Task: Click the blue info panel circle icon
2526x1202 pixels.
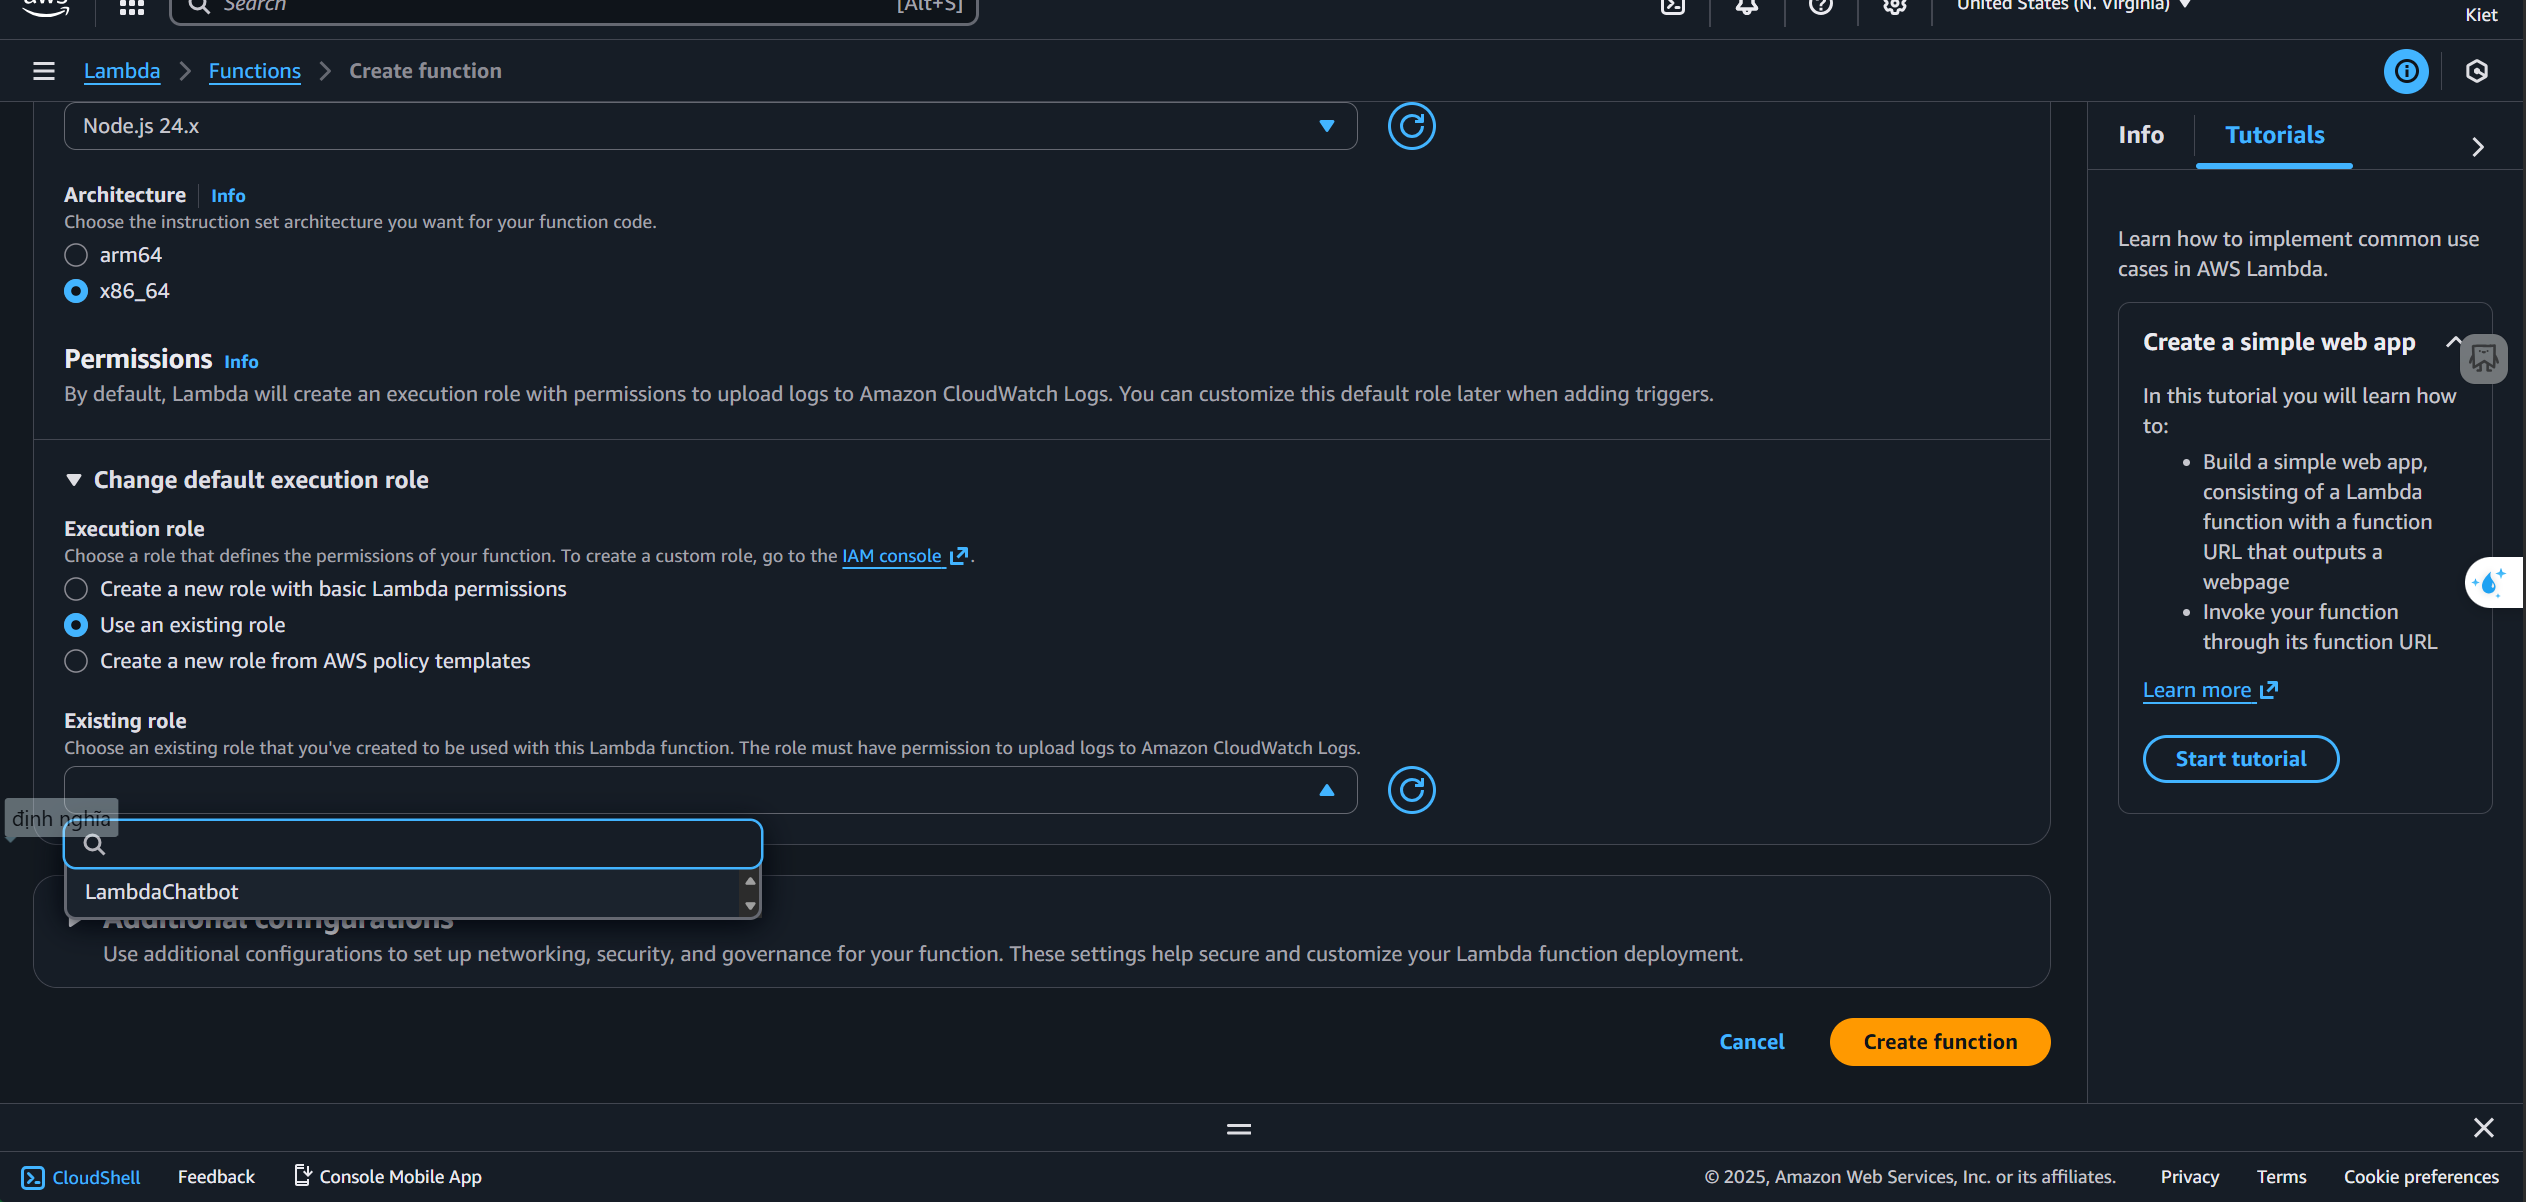Action: pyautogui.click(x=2406, y=71)
